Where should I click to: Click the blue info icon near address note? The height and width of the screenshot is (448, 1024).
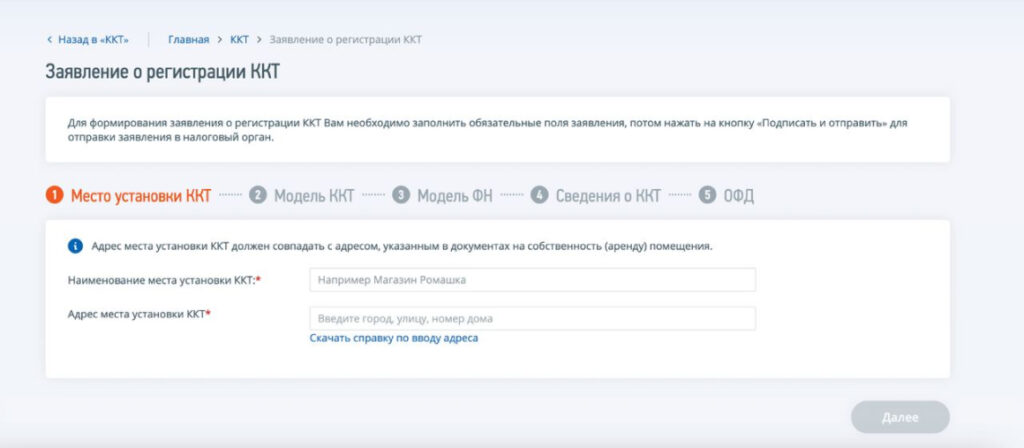point(75,246)
